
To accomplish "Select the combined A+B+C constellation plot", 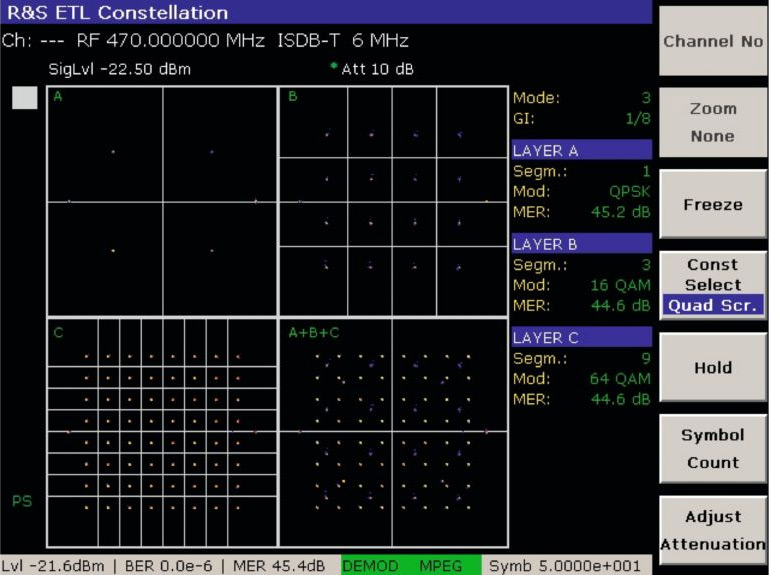I will coord(393,432).
